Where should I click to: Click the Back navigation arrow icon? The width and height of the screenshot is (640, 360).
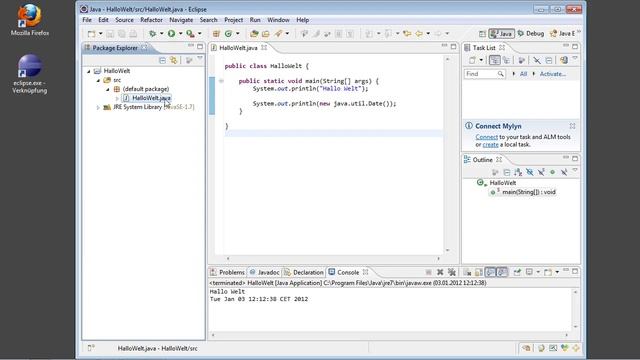(419, 34)
